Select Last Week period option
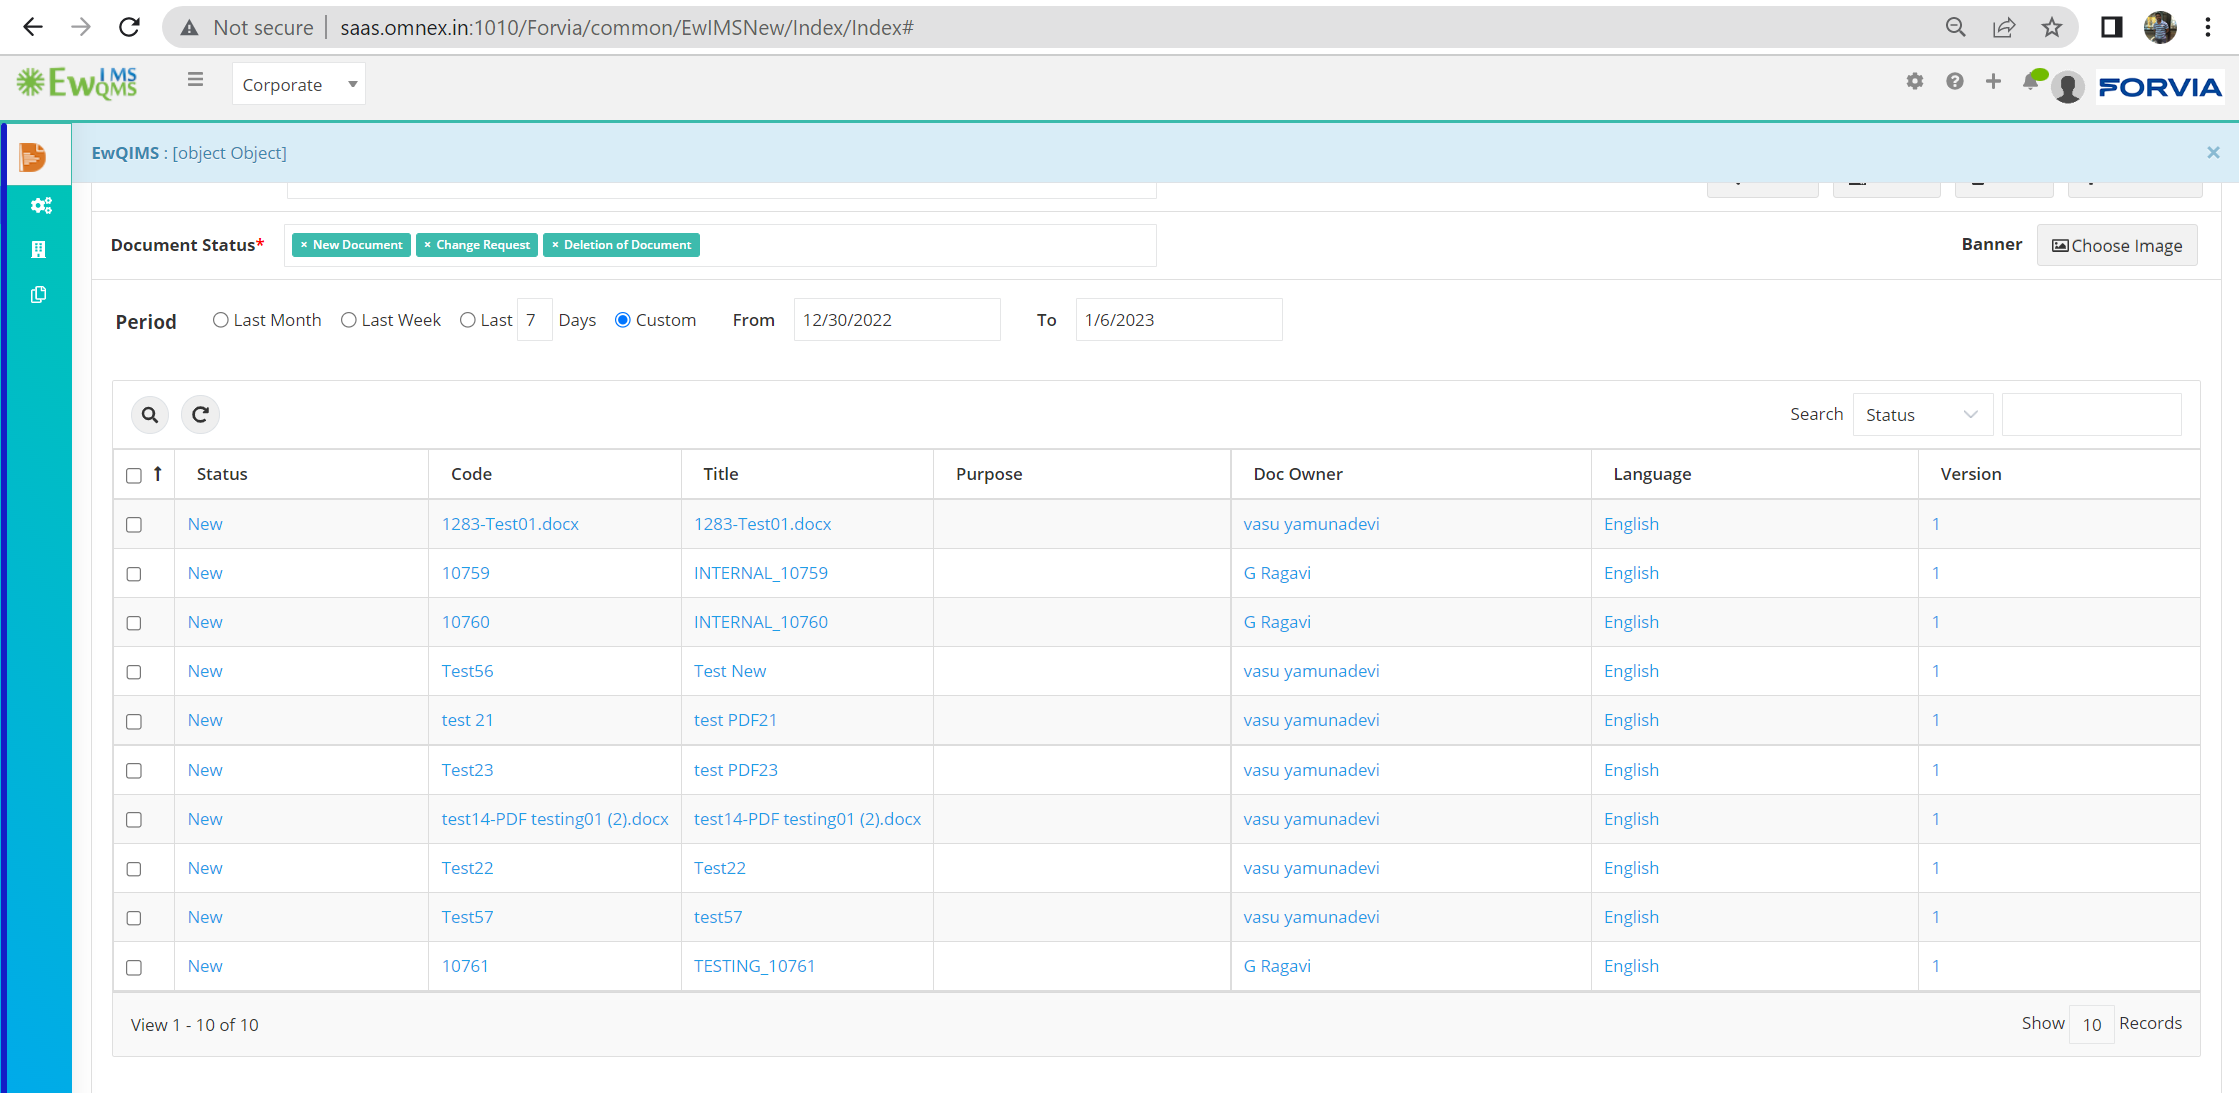2239x1093 pixels. pyautogui.click(x=348, y=320)
